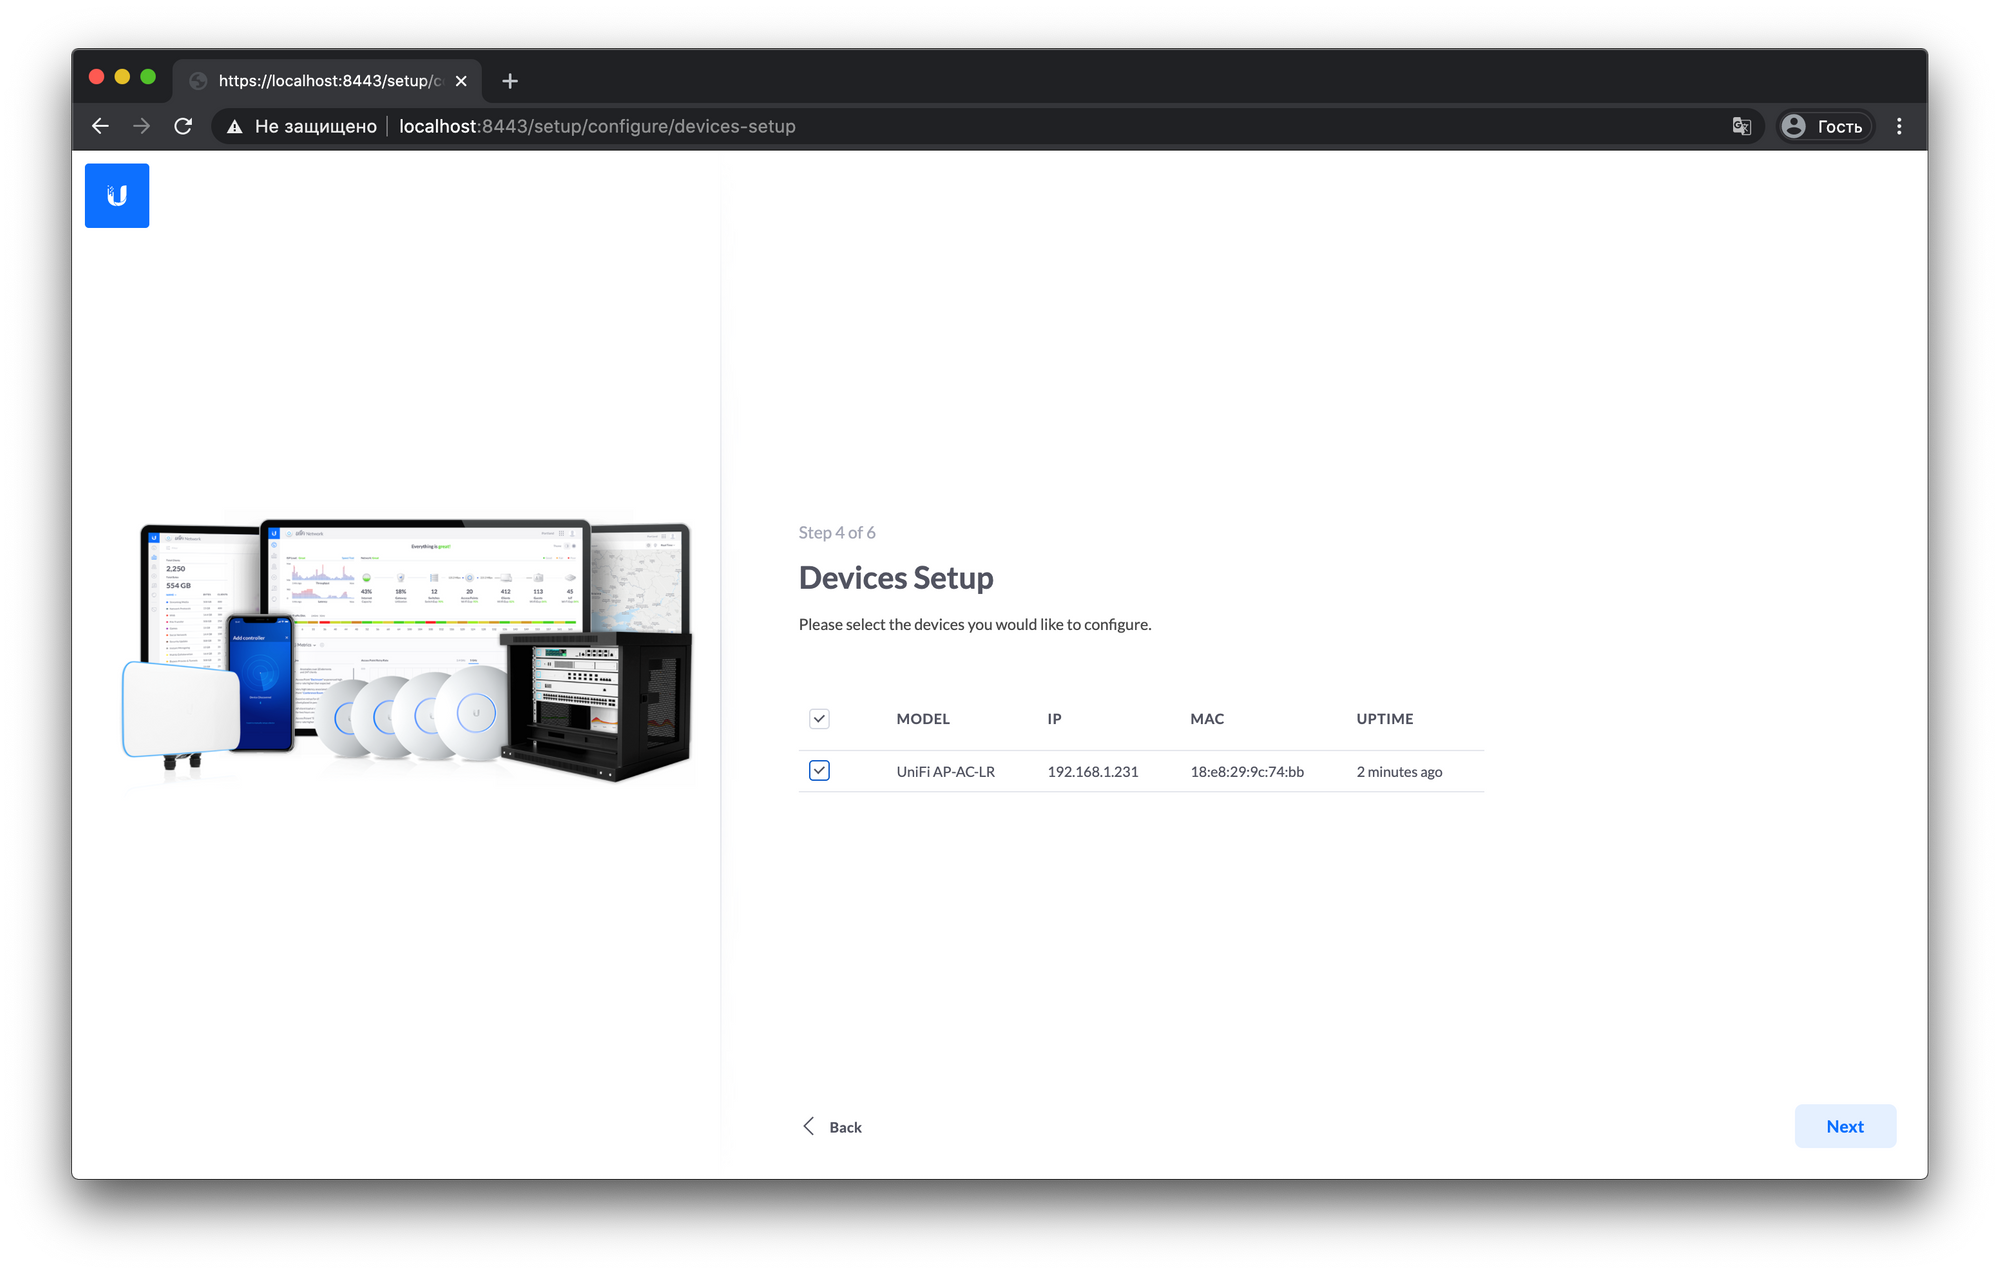2000x1274 pixels.
Task: Click the security warning icon in address bar
Action: 233,125
